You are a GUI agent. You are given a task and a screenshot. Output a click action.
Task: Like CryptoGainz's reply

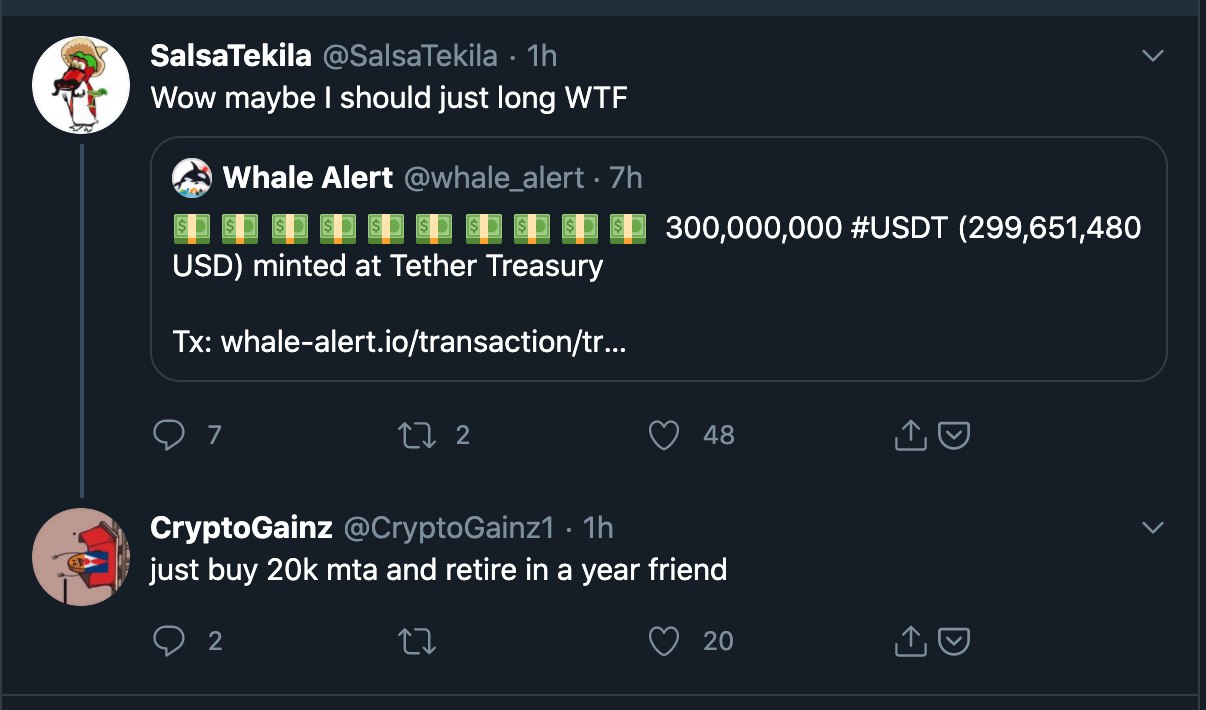(x=665, y=641)
